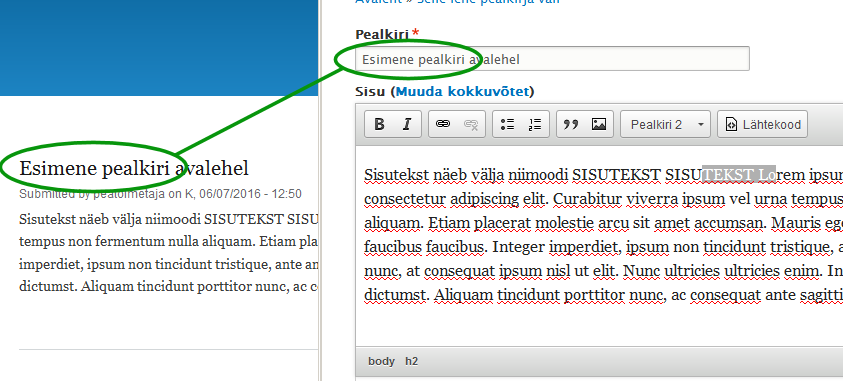The height and width of the screenshot is (381, 843).
Task: Select the body element in path bar
Action: coord(381,362)
